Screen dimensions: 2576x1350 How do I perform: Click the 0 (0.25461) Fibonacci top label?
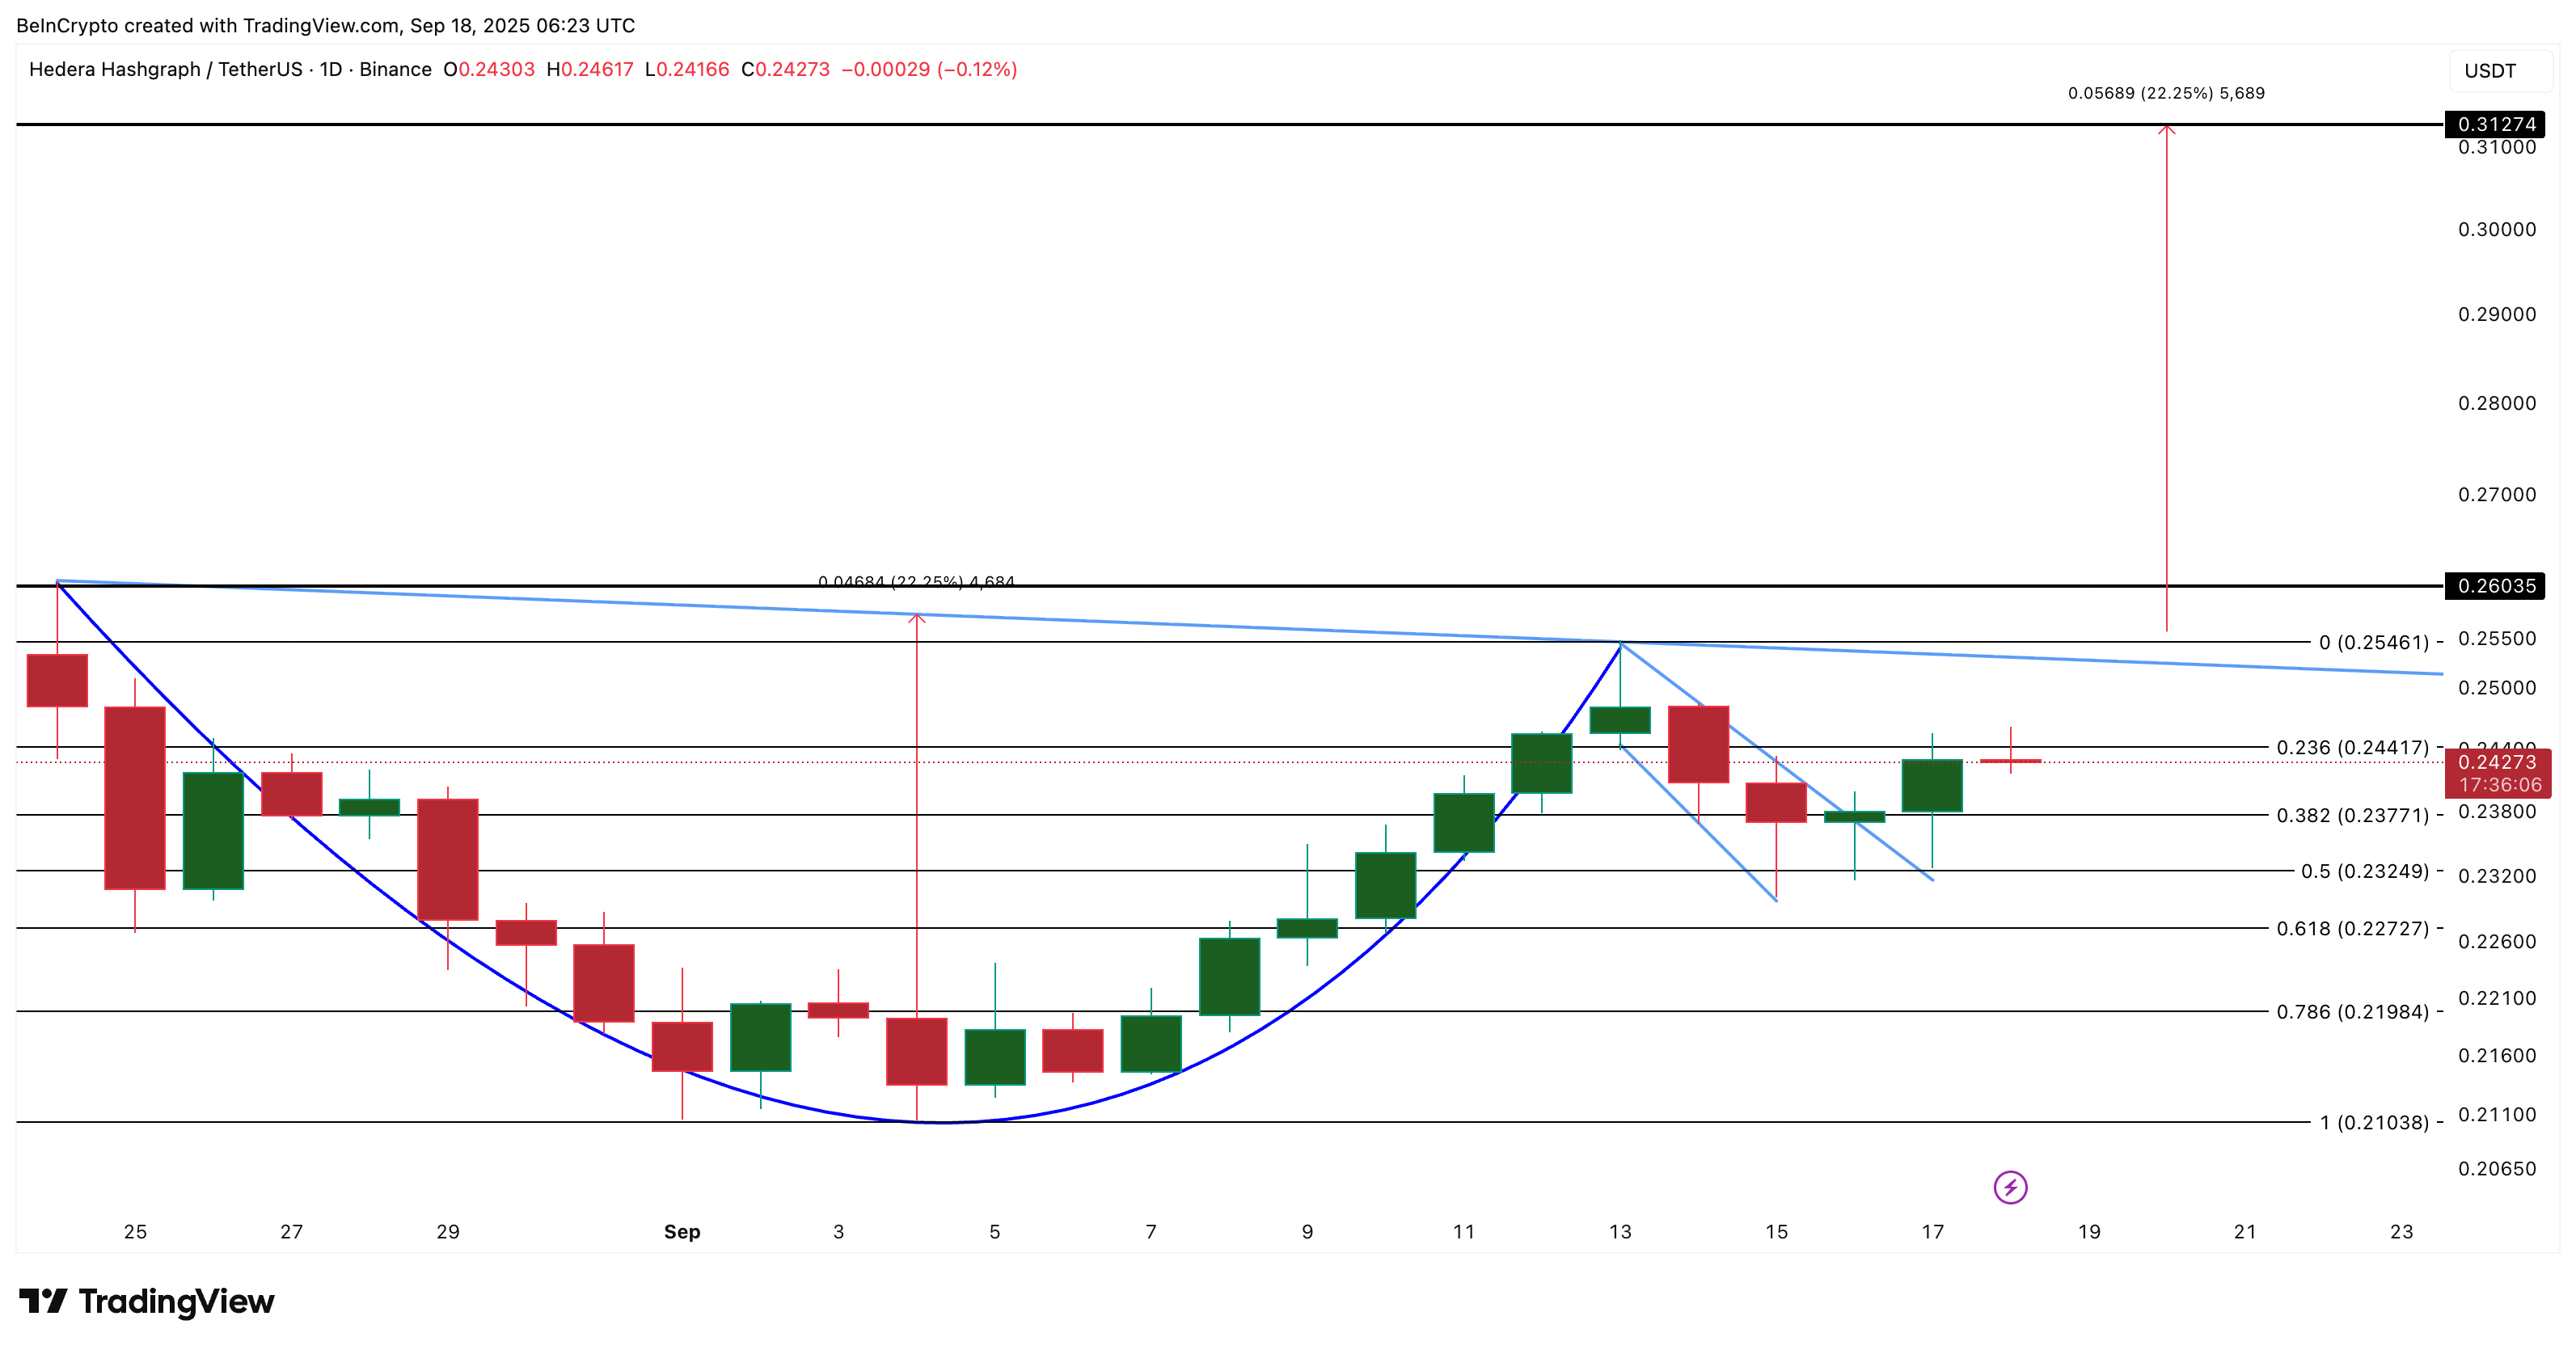[2373, 642]
